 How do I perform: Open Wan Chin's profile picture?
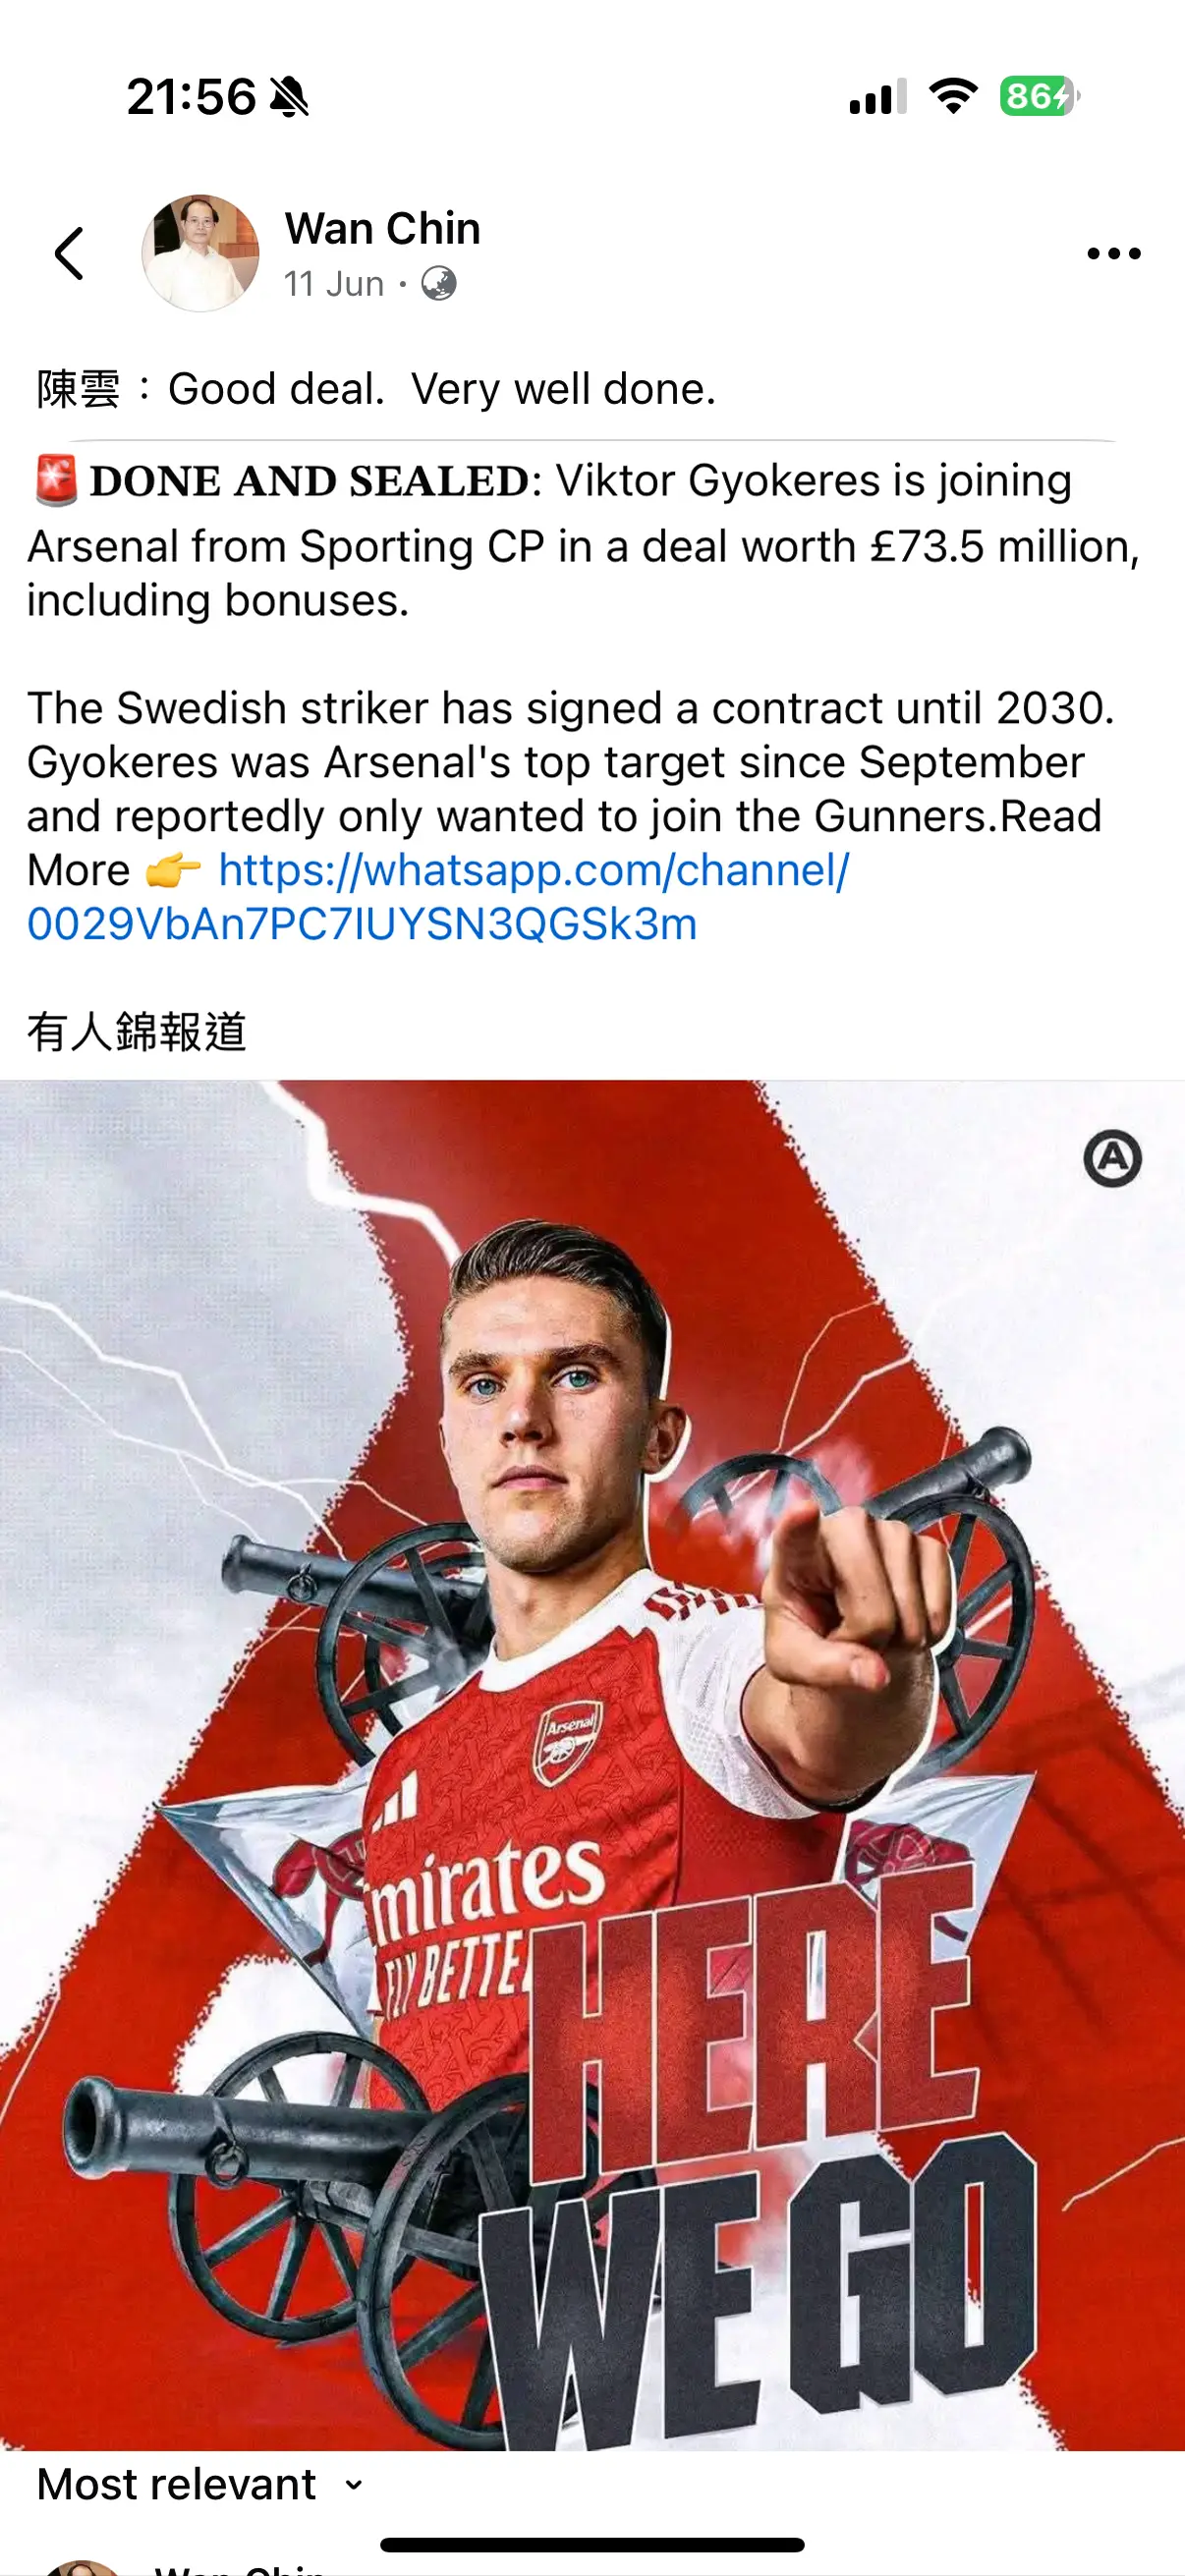[200, 253]
